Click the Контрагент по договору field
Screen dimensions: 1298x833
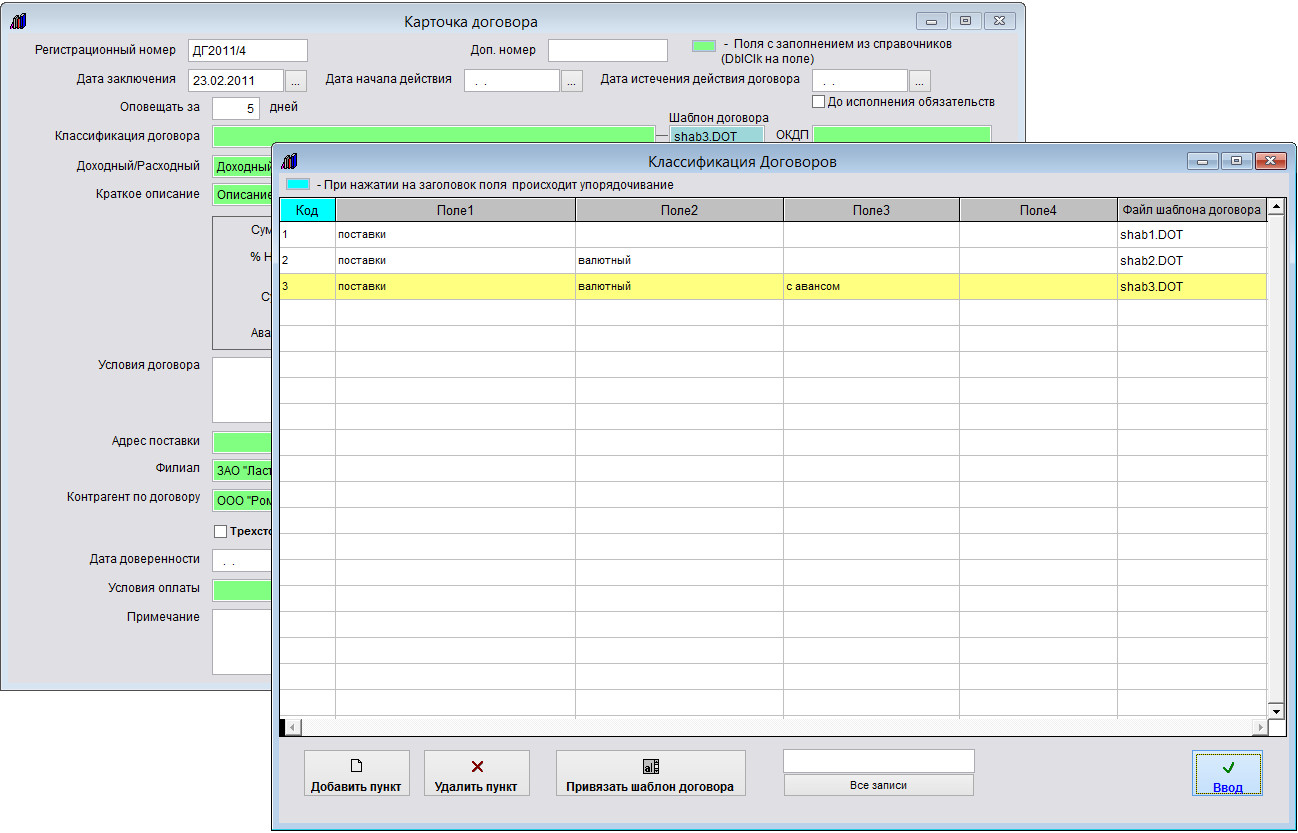242,498
